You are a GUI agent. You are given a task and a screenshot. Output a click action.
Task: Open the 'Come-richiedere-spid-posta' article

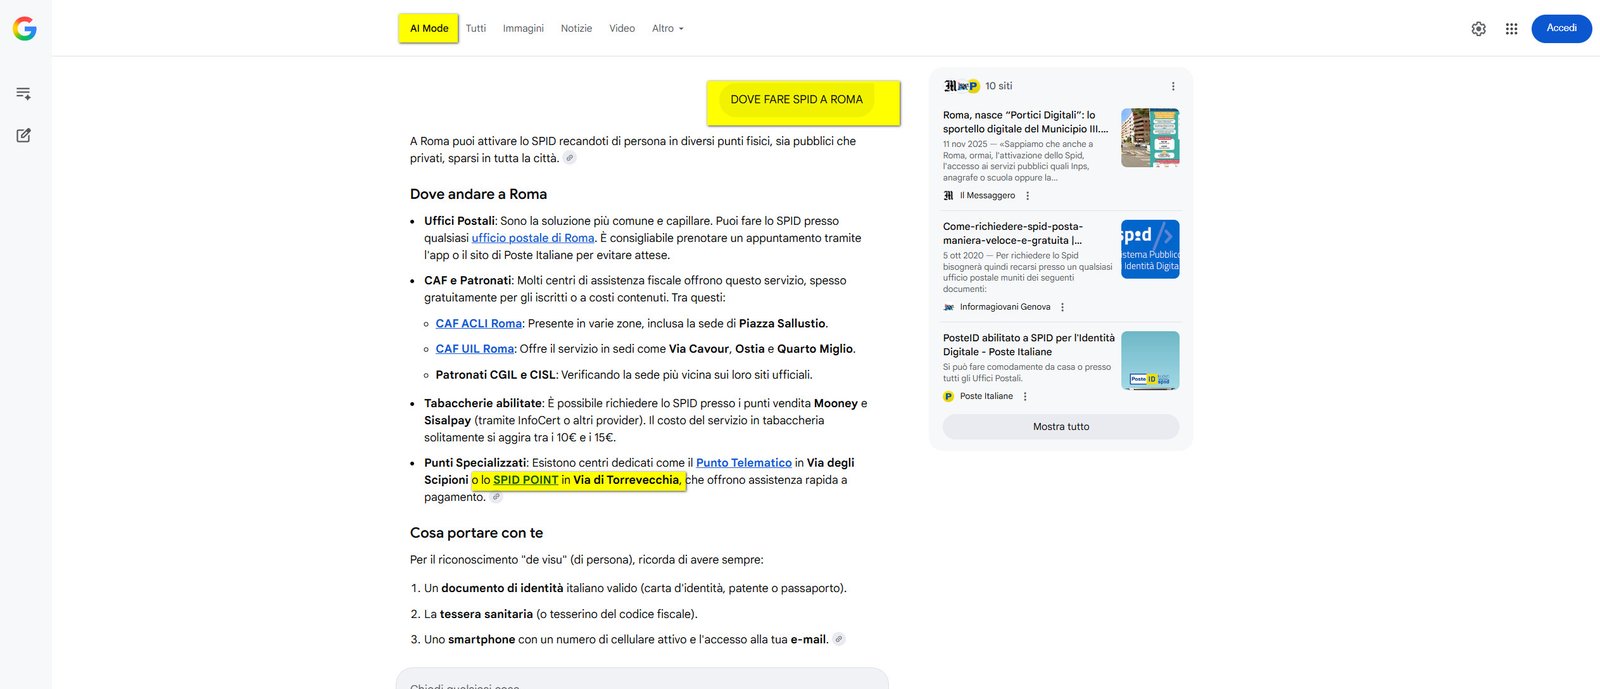[1012, 233]
